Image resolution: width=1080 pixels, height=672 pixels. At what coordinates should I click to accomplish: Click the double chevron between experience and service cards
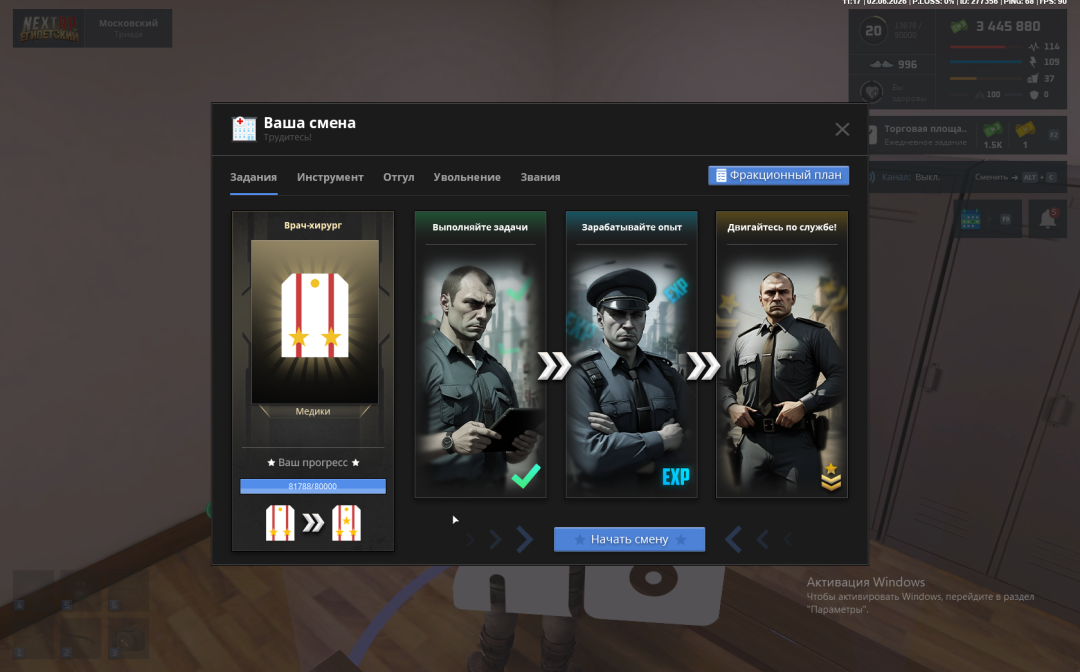(x=704, y=366)
